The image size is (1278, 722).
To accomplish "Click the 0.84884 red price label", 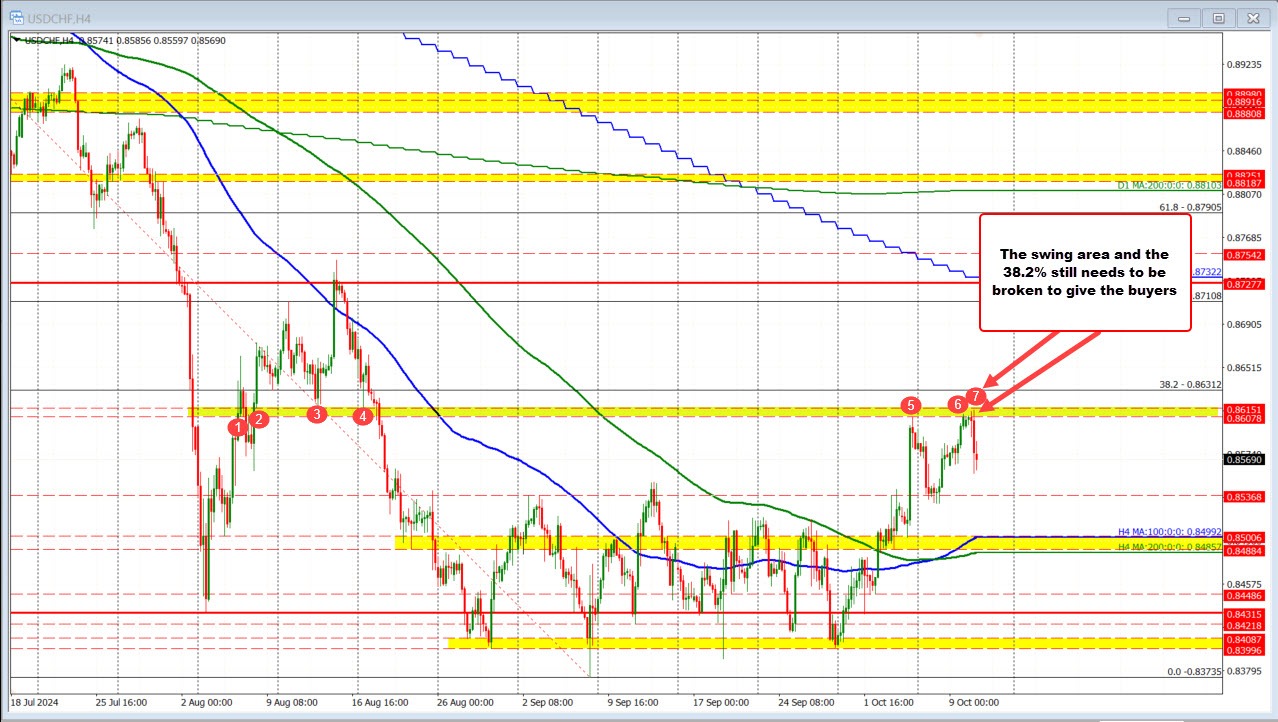I will (1246, 550).
